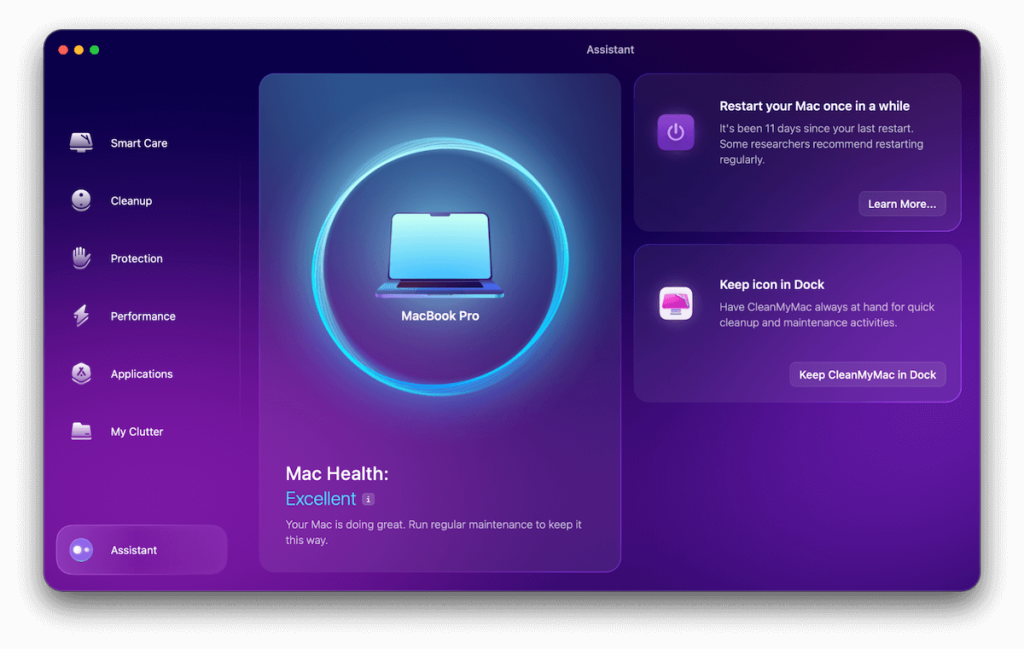Click the Excellent health status text

tap(321, 499)
